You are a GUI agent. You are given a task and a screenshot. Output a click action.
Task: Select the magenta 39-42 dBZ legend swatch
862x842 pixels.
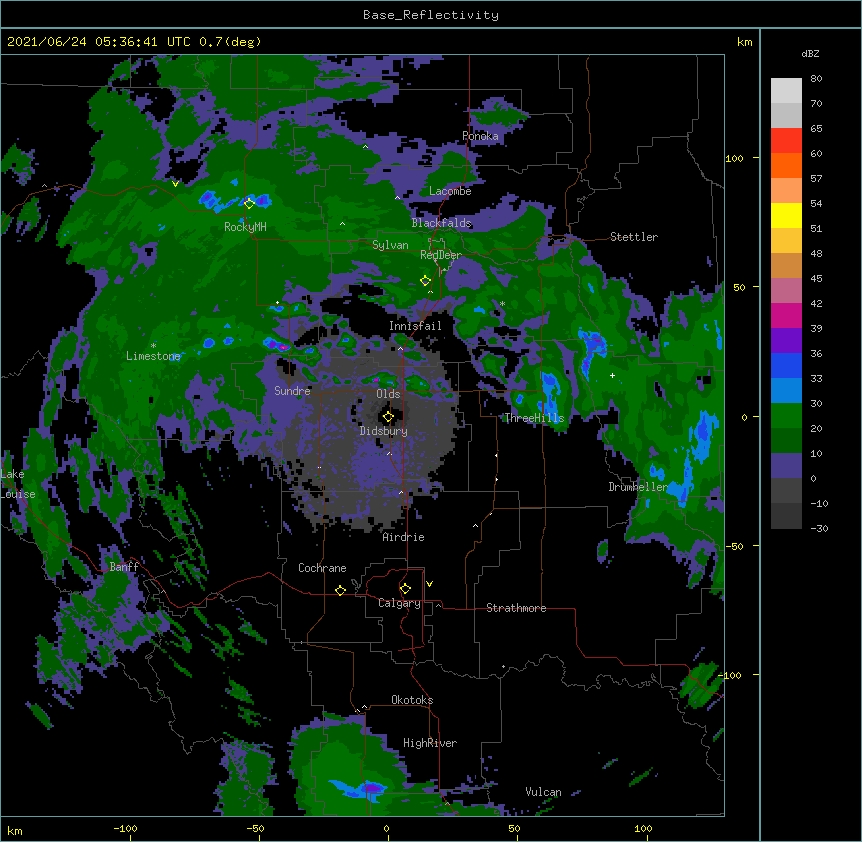786,315
